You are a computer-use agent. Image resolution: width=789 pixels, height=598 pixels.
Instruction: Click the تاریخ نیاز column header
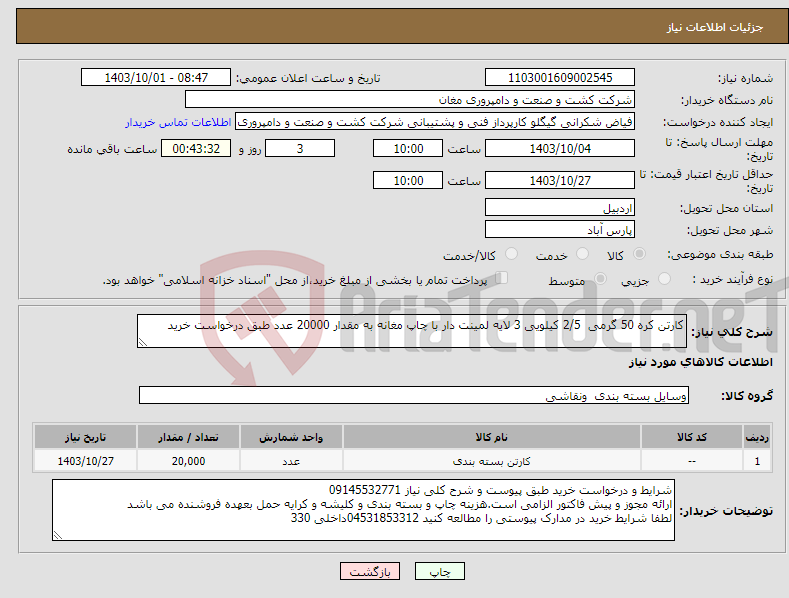86,437
